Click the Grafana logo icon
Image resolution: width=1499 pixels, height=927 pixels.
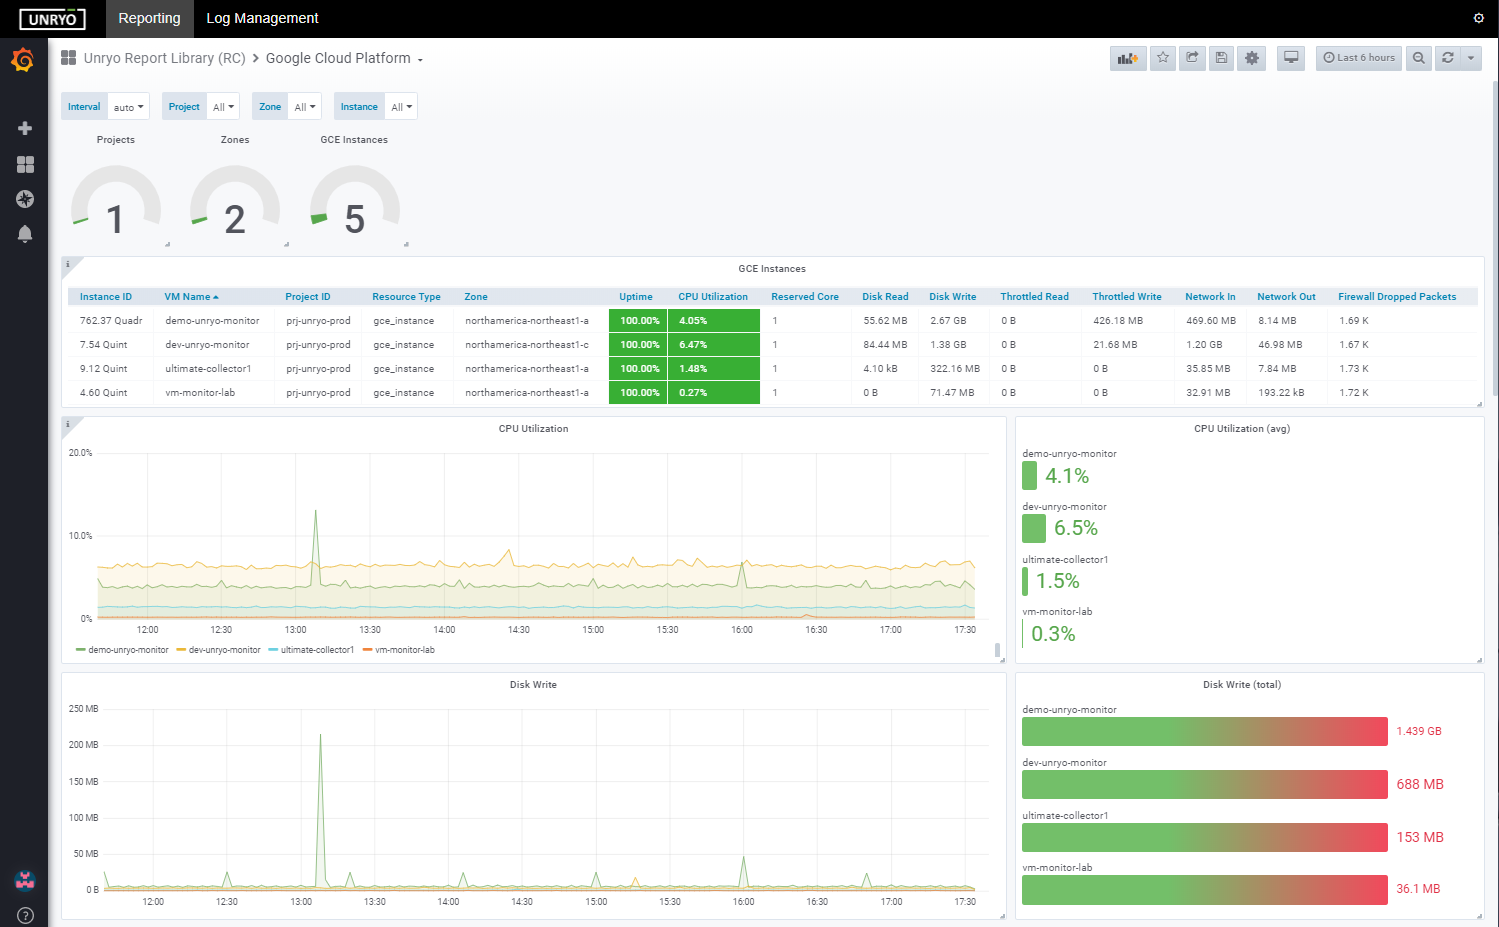click(23, 60)
